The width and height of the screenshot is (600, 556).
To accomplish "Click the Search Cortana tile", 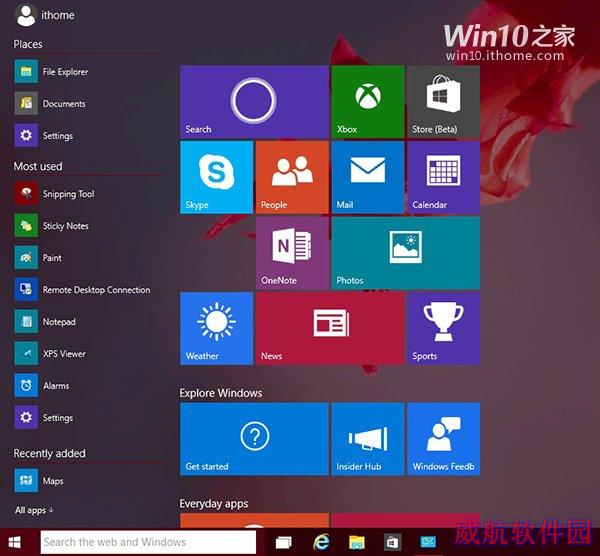I will [254, 101].
